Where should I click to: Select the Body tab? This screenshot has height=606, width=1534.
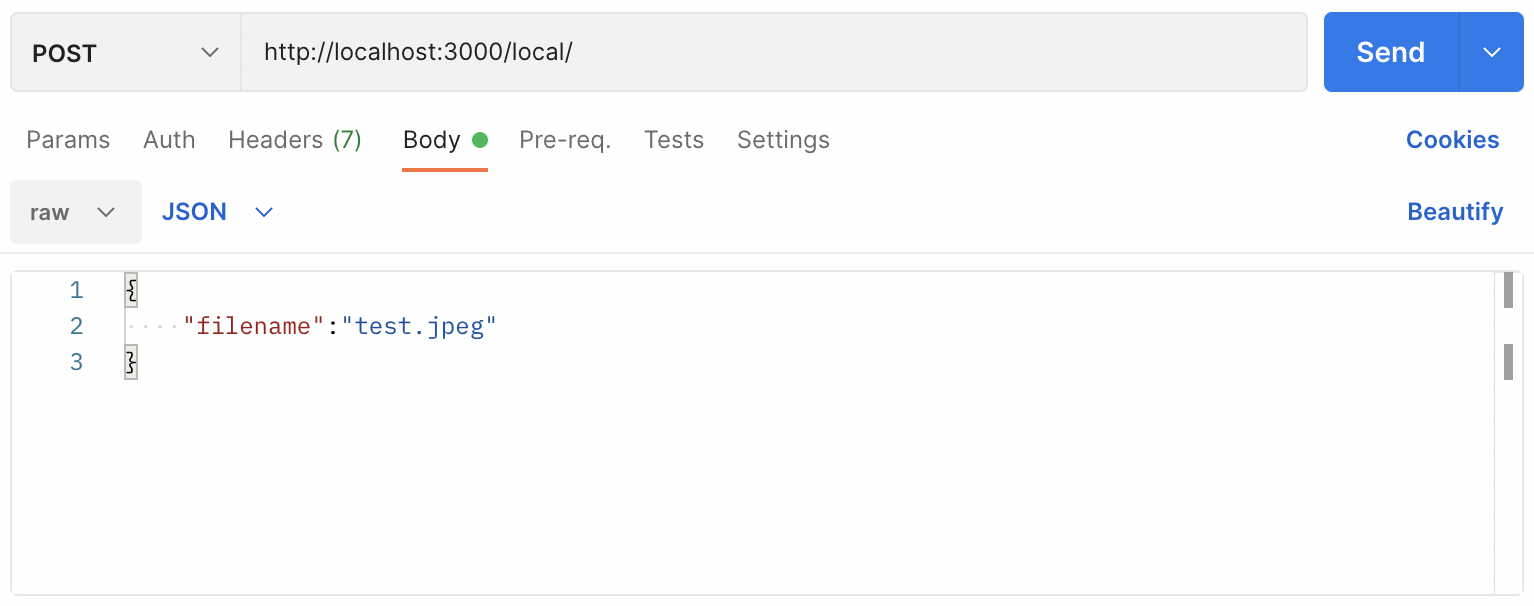coord(432,140)
